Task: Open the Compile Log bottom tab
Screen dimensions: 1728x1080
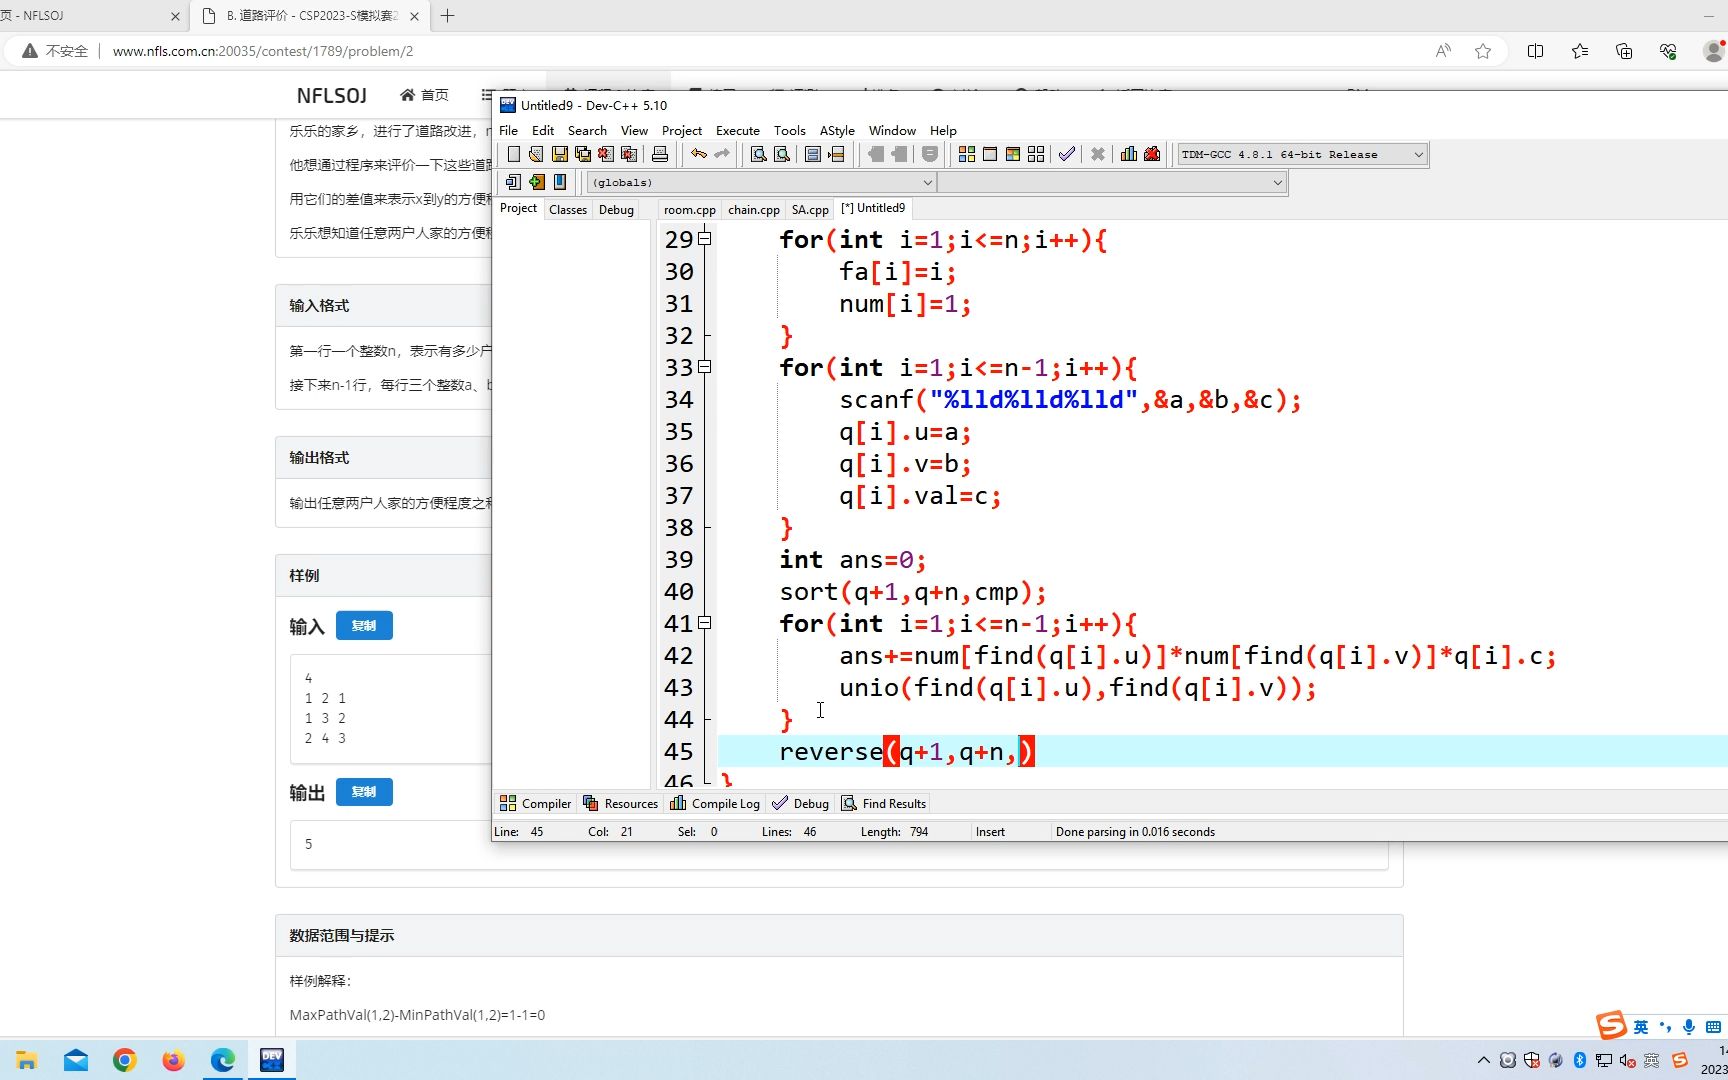Action: pos(715,803)
